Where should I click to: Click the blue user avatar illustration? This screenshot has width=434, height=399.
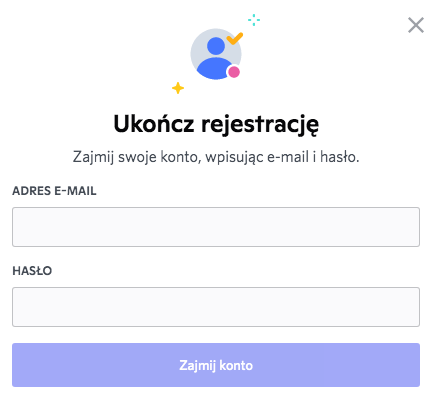pyautogui.click(x=216, y=54)
